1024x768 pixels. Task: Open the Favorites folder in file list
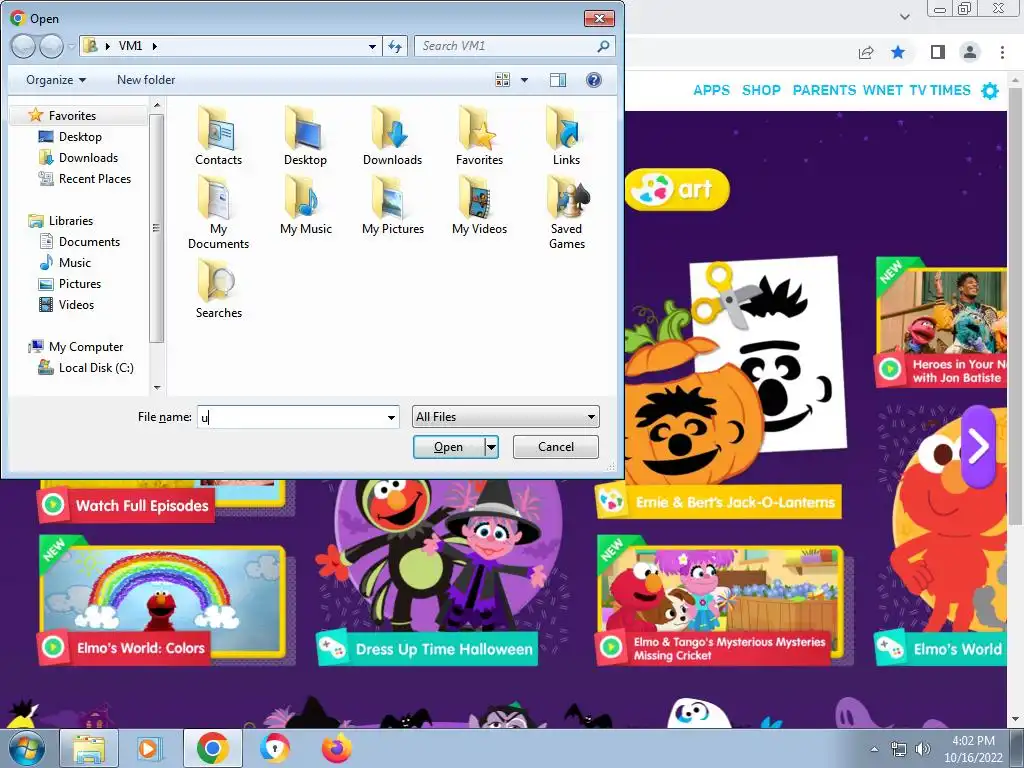coord(479,136)
